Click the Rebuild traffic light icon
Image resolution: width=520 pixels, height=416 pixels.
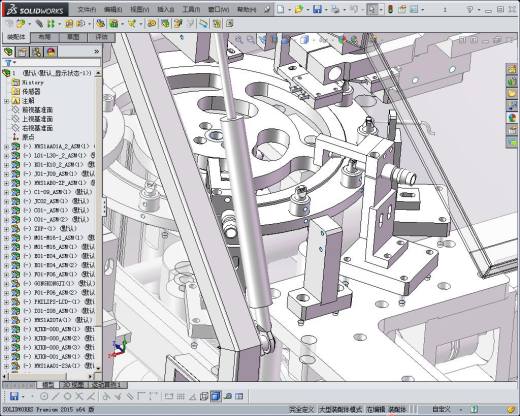tap(390, 9)
